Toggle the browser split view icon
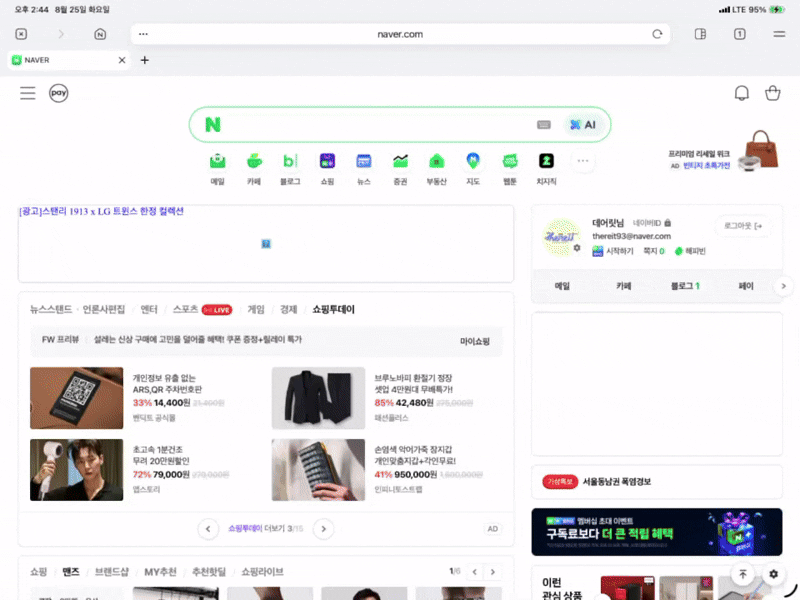This screenshot has width=800, height=600. click(x=701, y=34)
